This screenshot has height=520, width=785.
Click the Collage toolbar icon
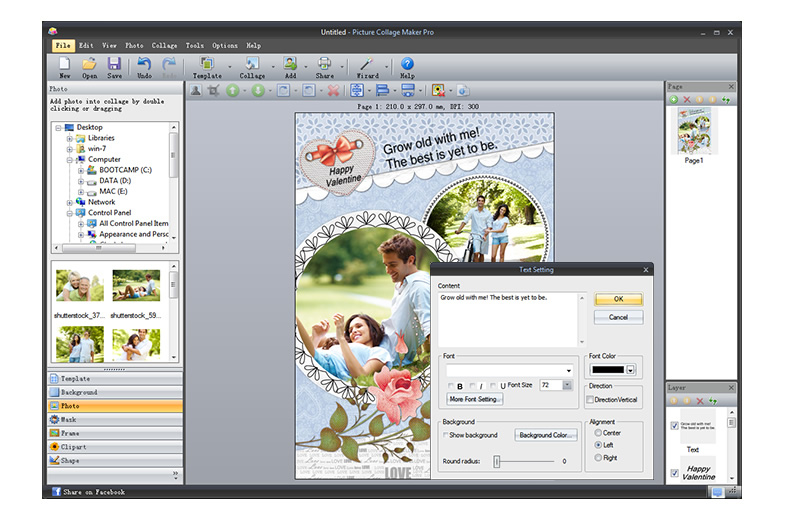[x=251, y=64]
